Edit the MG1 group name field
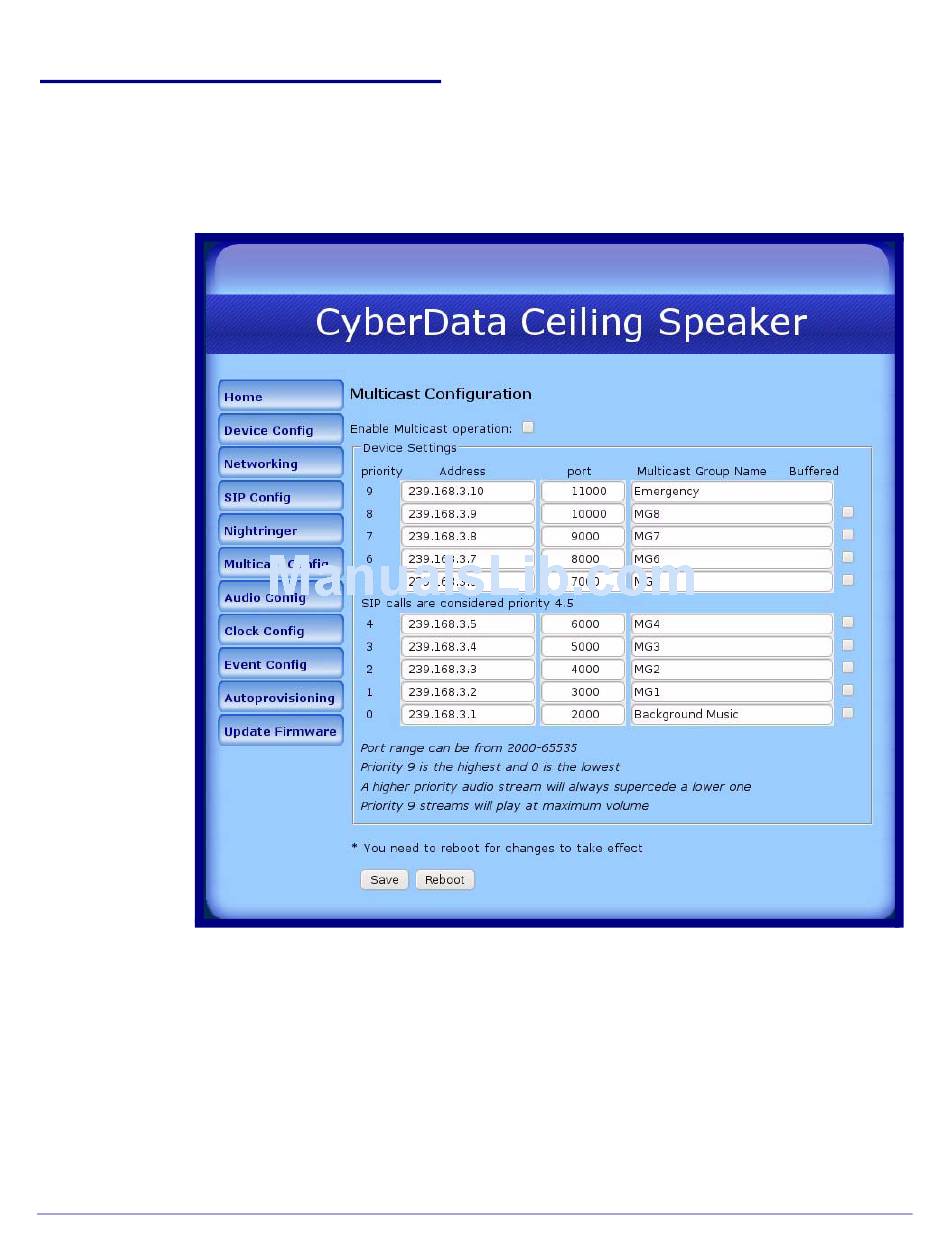 (x=732, y=692)
